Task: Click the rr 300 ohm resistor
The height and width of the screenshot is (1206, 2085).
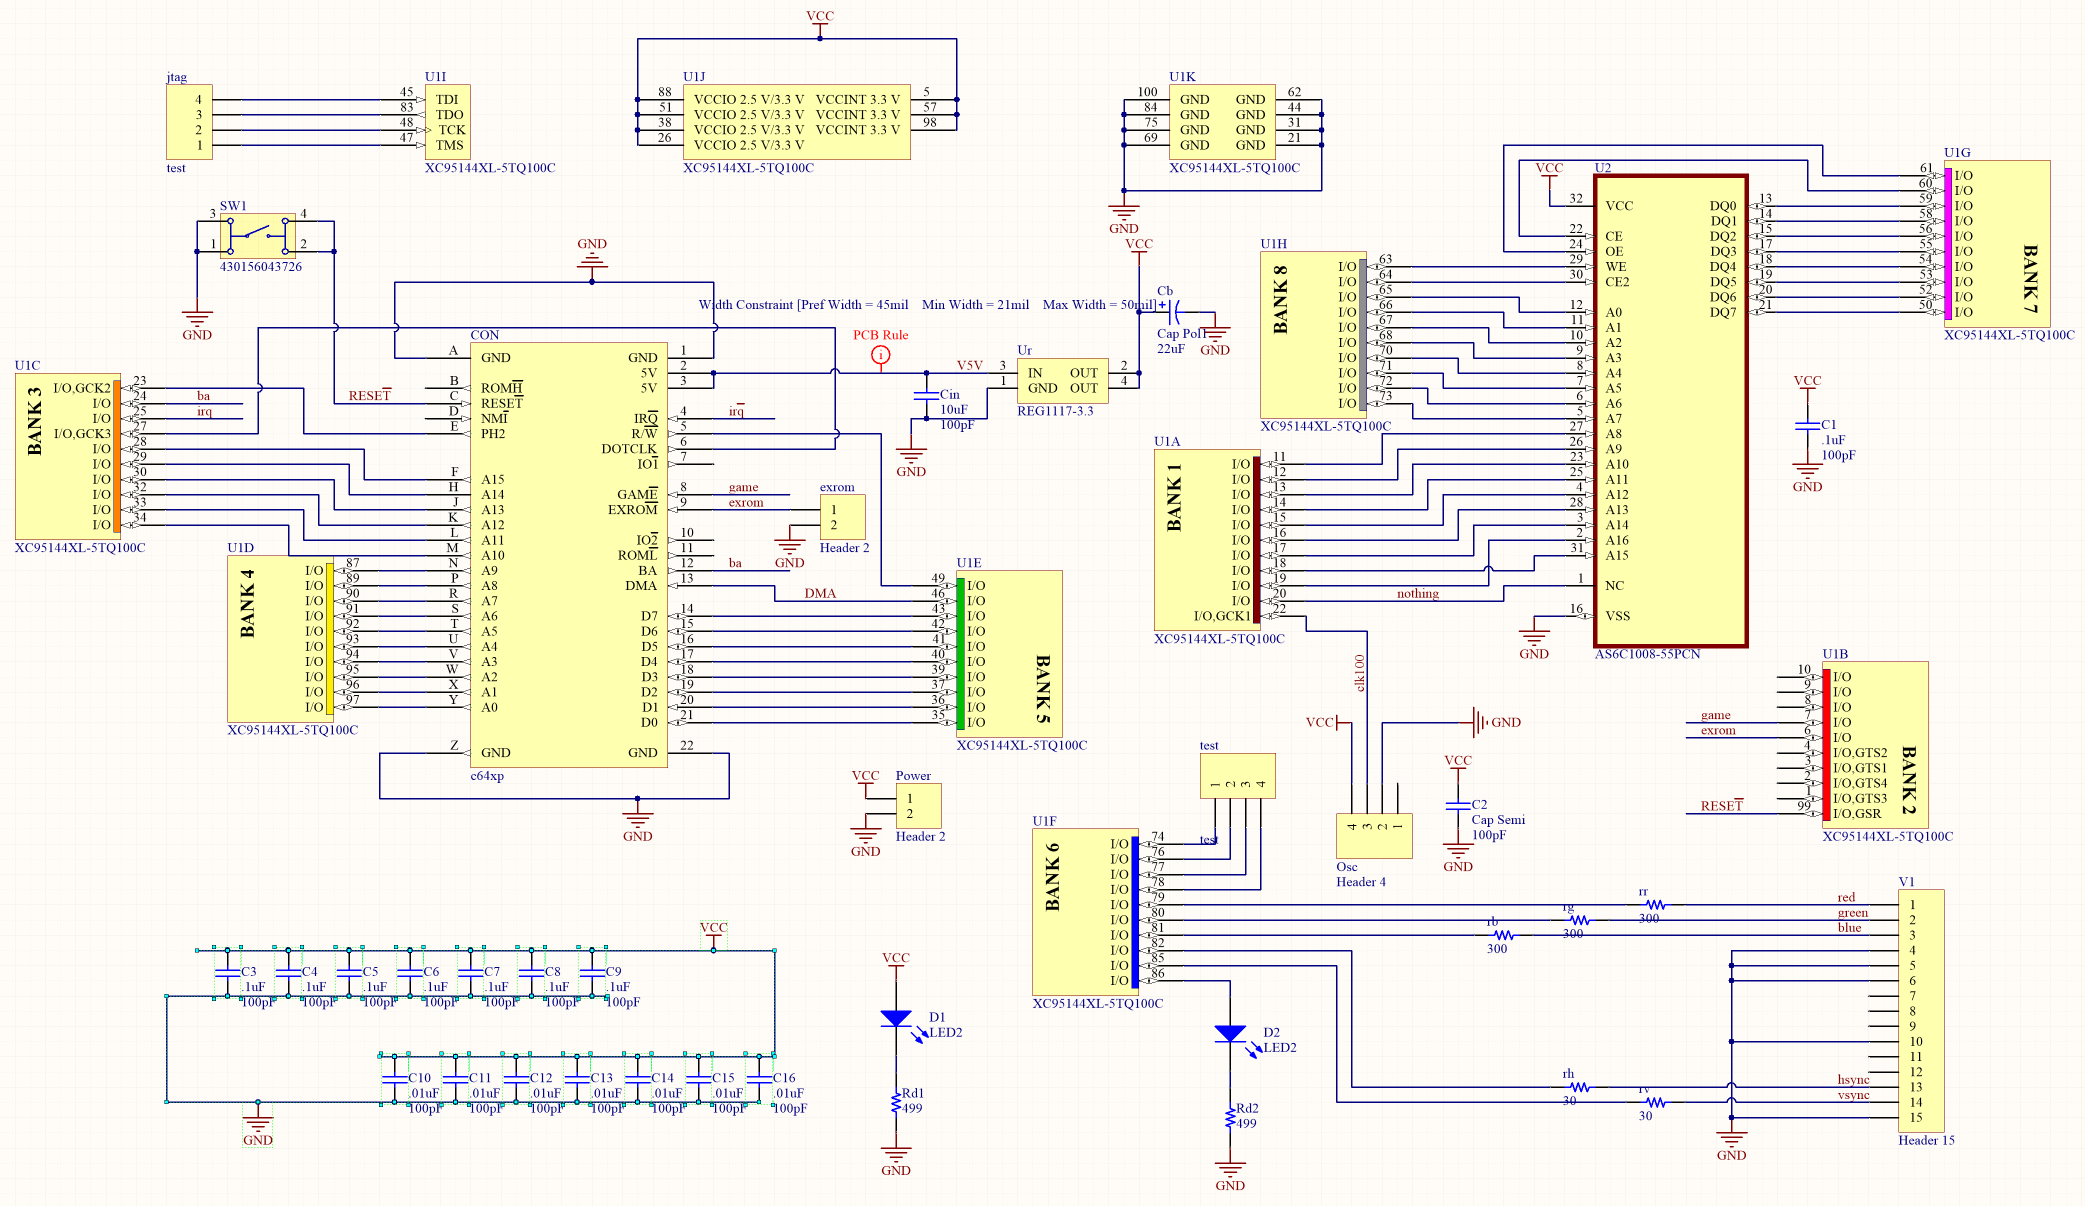Action: (1654, 905)
